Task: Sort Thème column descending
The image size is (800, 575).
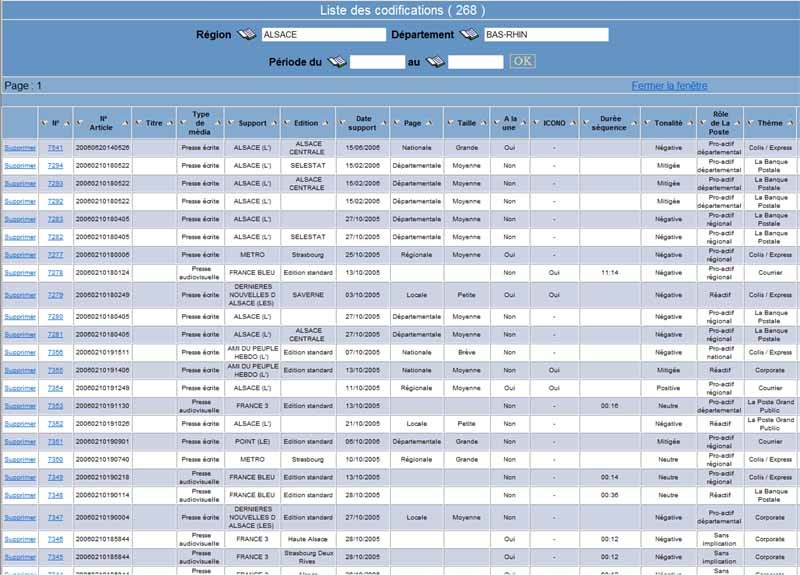Action: pyautogui.click(x=750, y=123)
